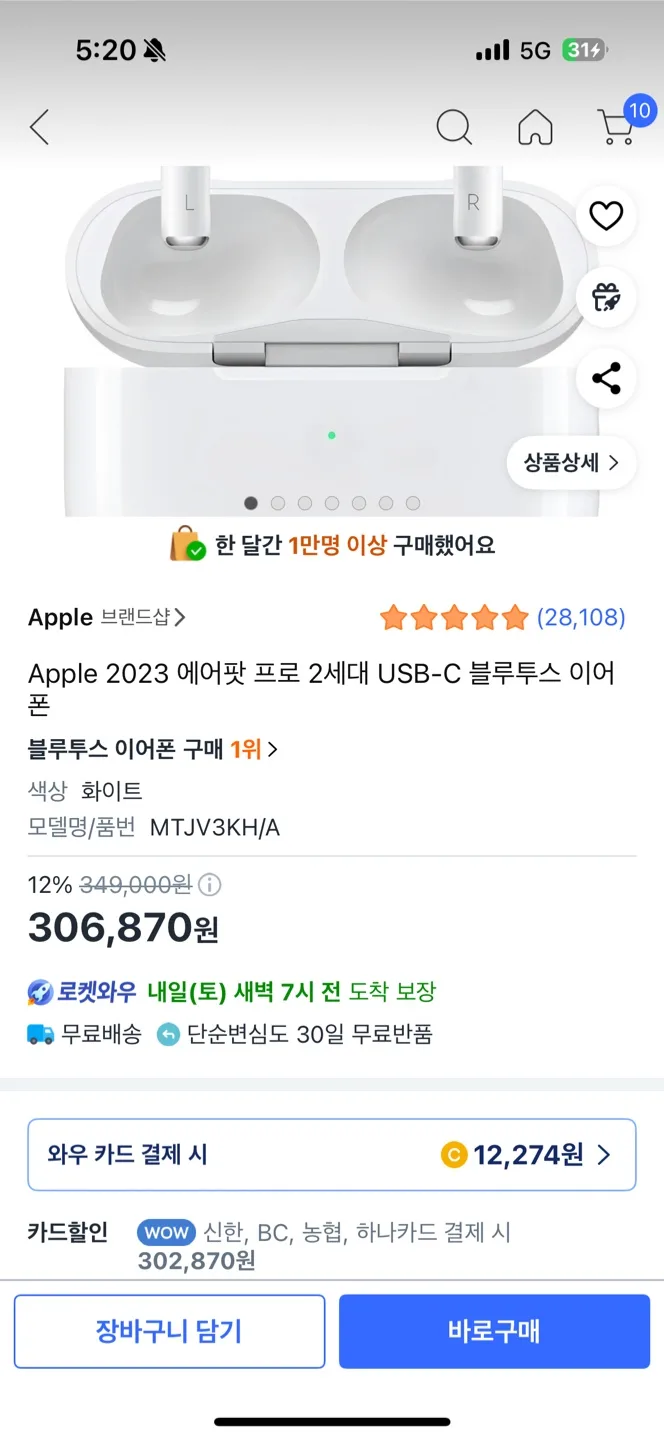Image resolution: width=664 pixels, height=1440 pixels.
Task: Tap the gift icon button
Action: tap(606, 297)
